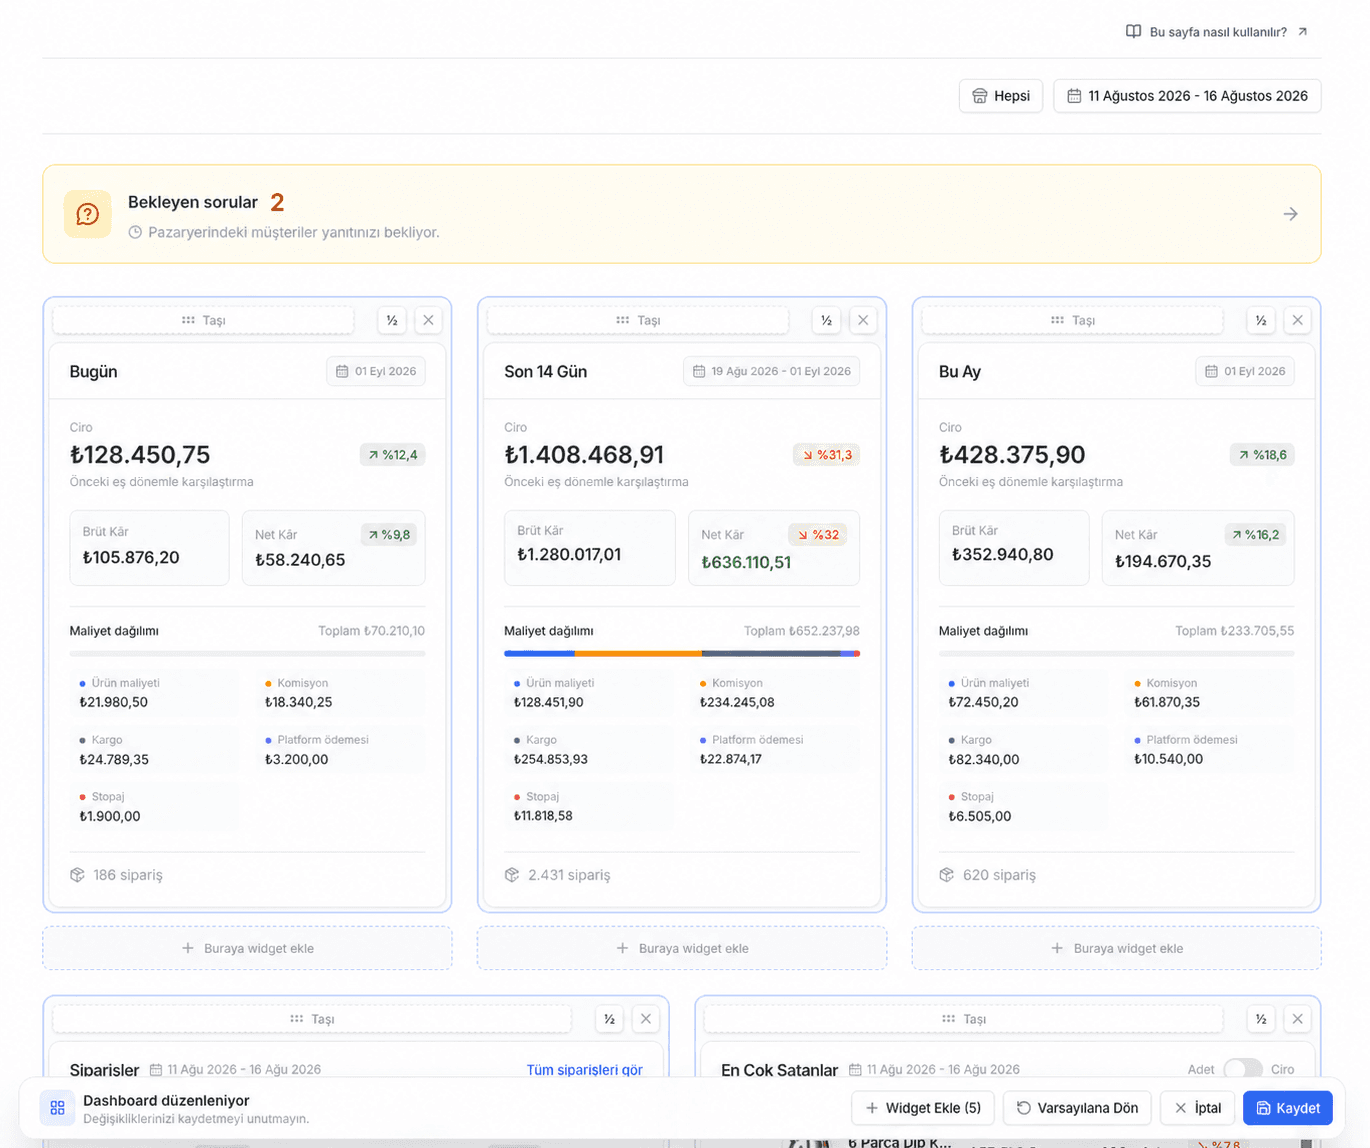The height and width of the screenshot is (1148, 1370).
Task: Grab the Taşı handle on En Çok Satanlar widget
Action: [x=964, y=1019]
